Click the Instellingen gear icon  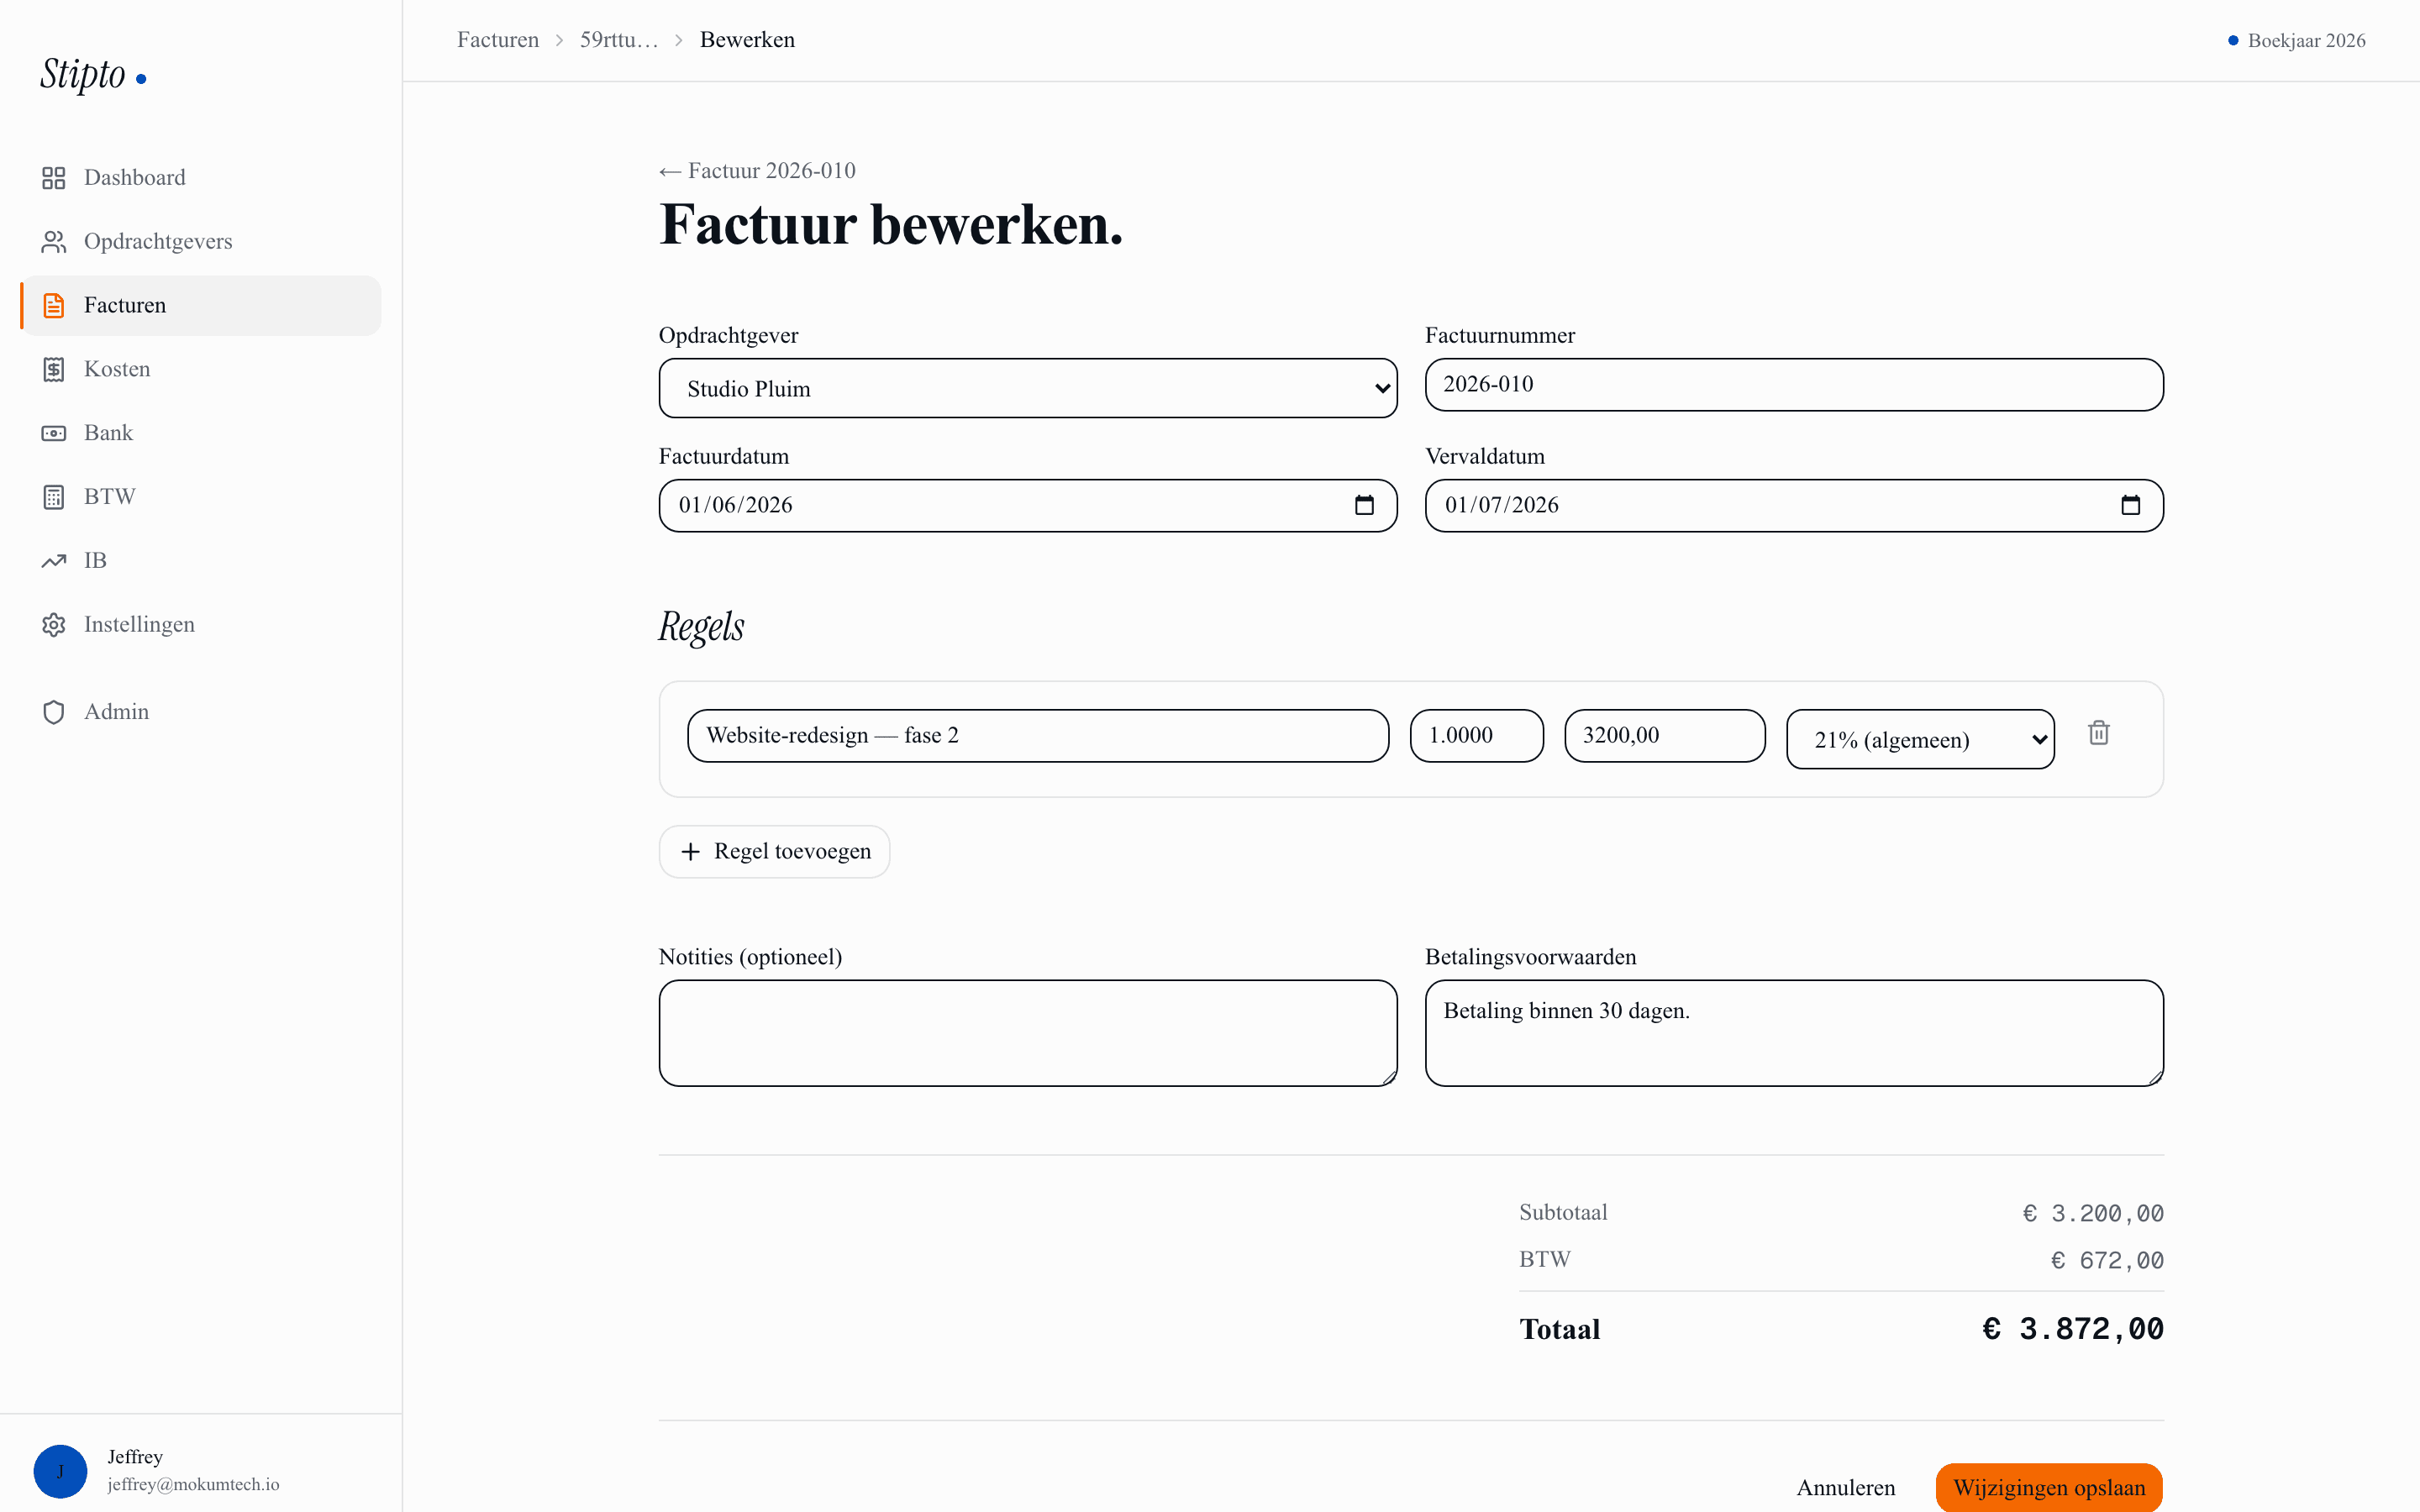[54, 625]
